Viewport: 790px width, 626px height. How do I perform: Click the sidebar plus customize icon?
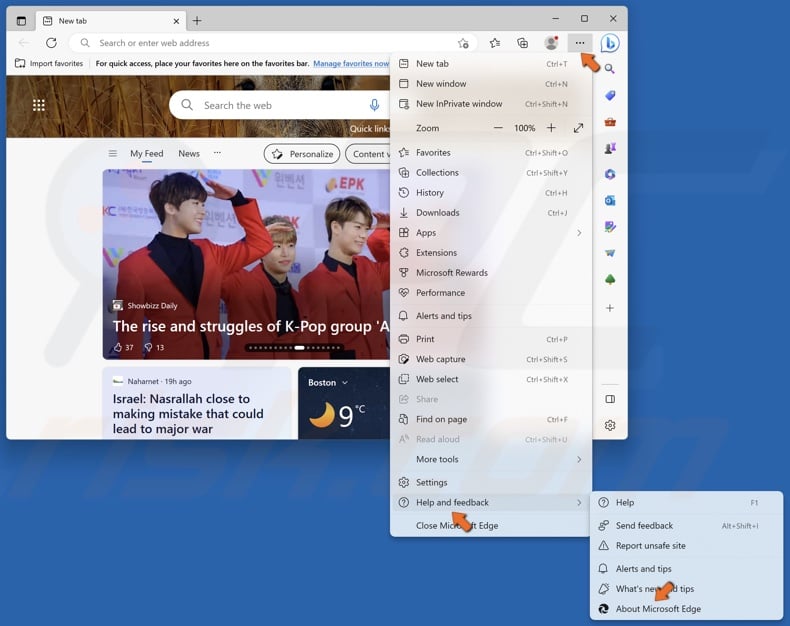point(610,308)
